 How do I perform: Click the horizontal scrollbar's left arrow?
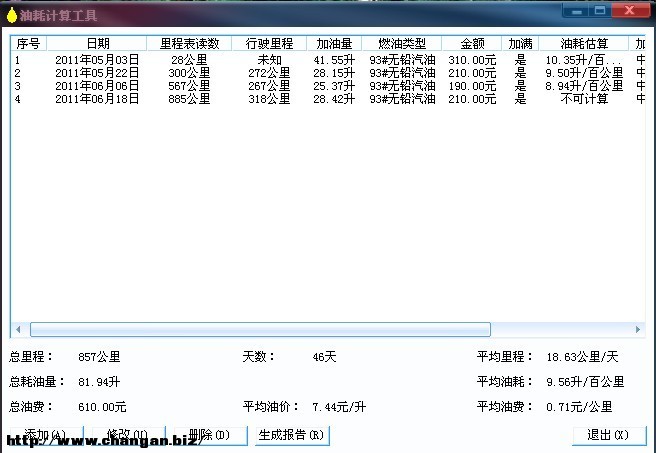tap(17, 330)
